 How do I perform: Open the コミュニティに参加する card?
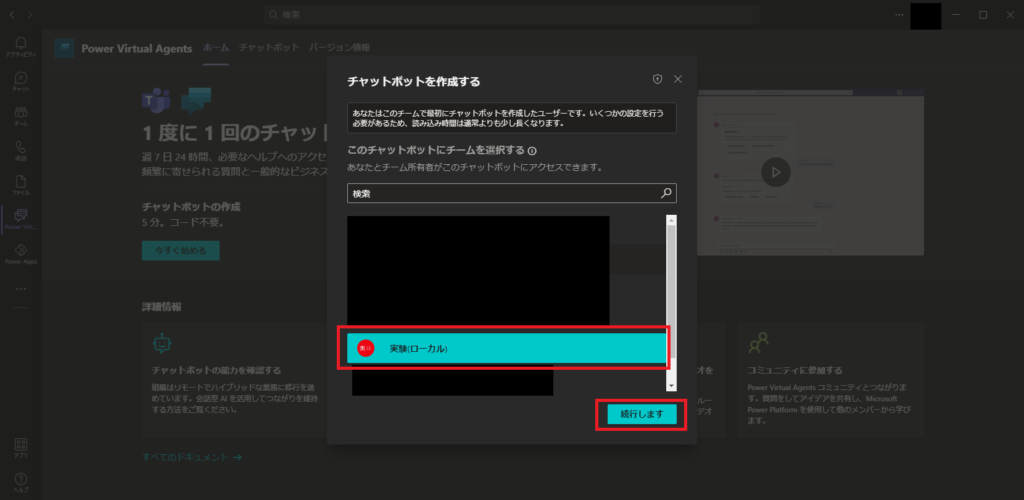click(x=830, y=380)
